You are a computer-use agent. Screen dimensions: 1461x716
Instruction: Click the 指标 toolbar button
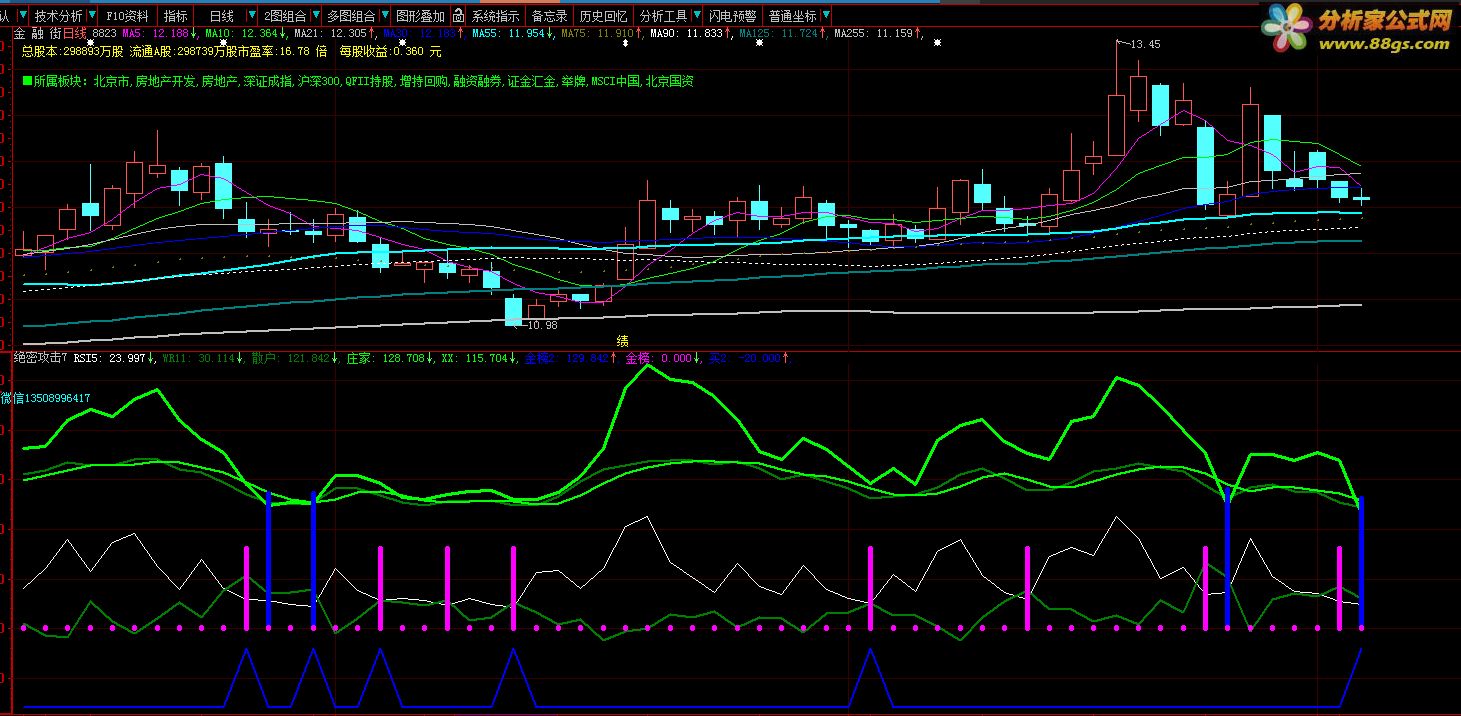click(175, 16)
